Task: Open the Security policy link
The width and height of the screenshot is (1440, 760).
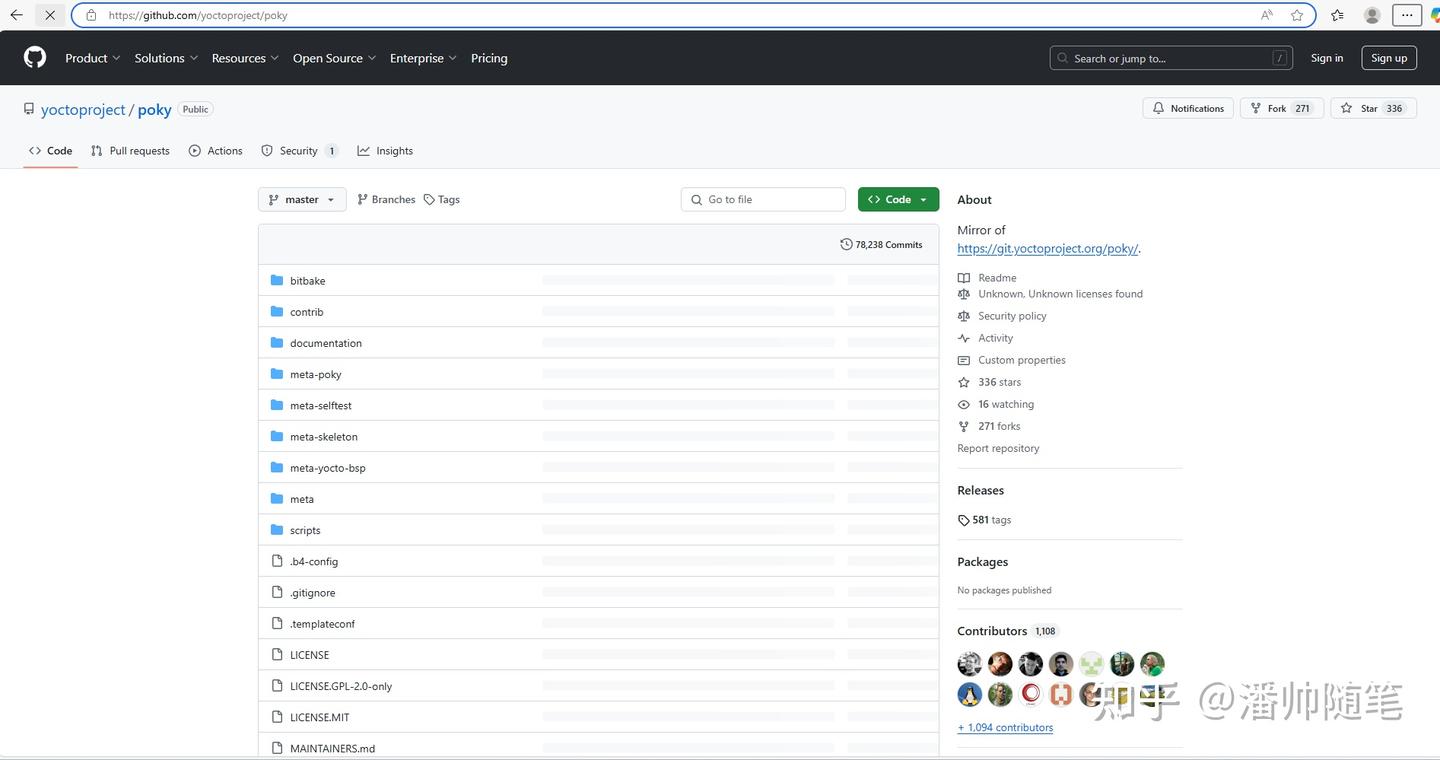Action: point(1012,316)
